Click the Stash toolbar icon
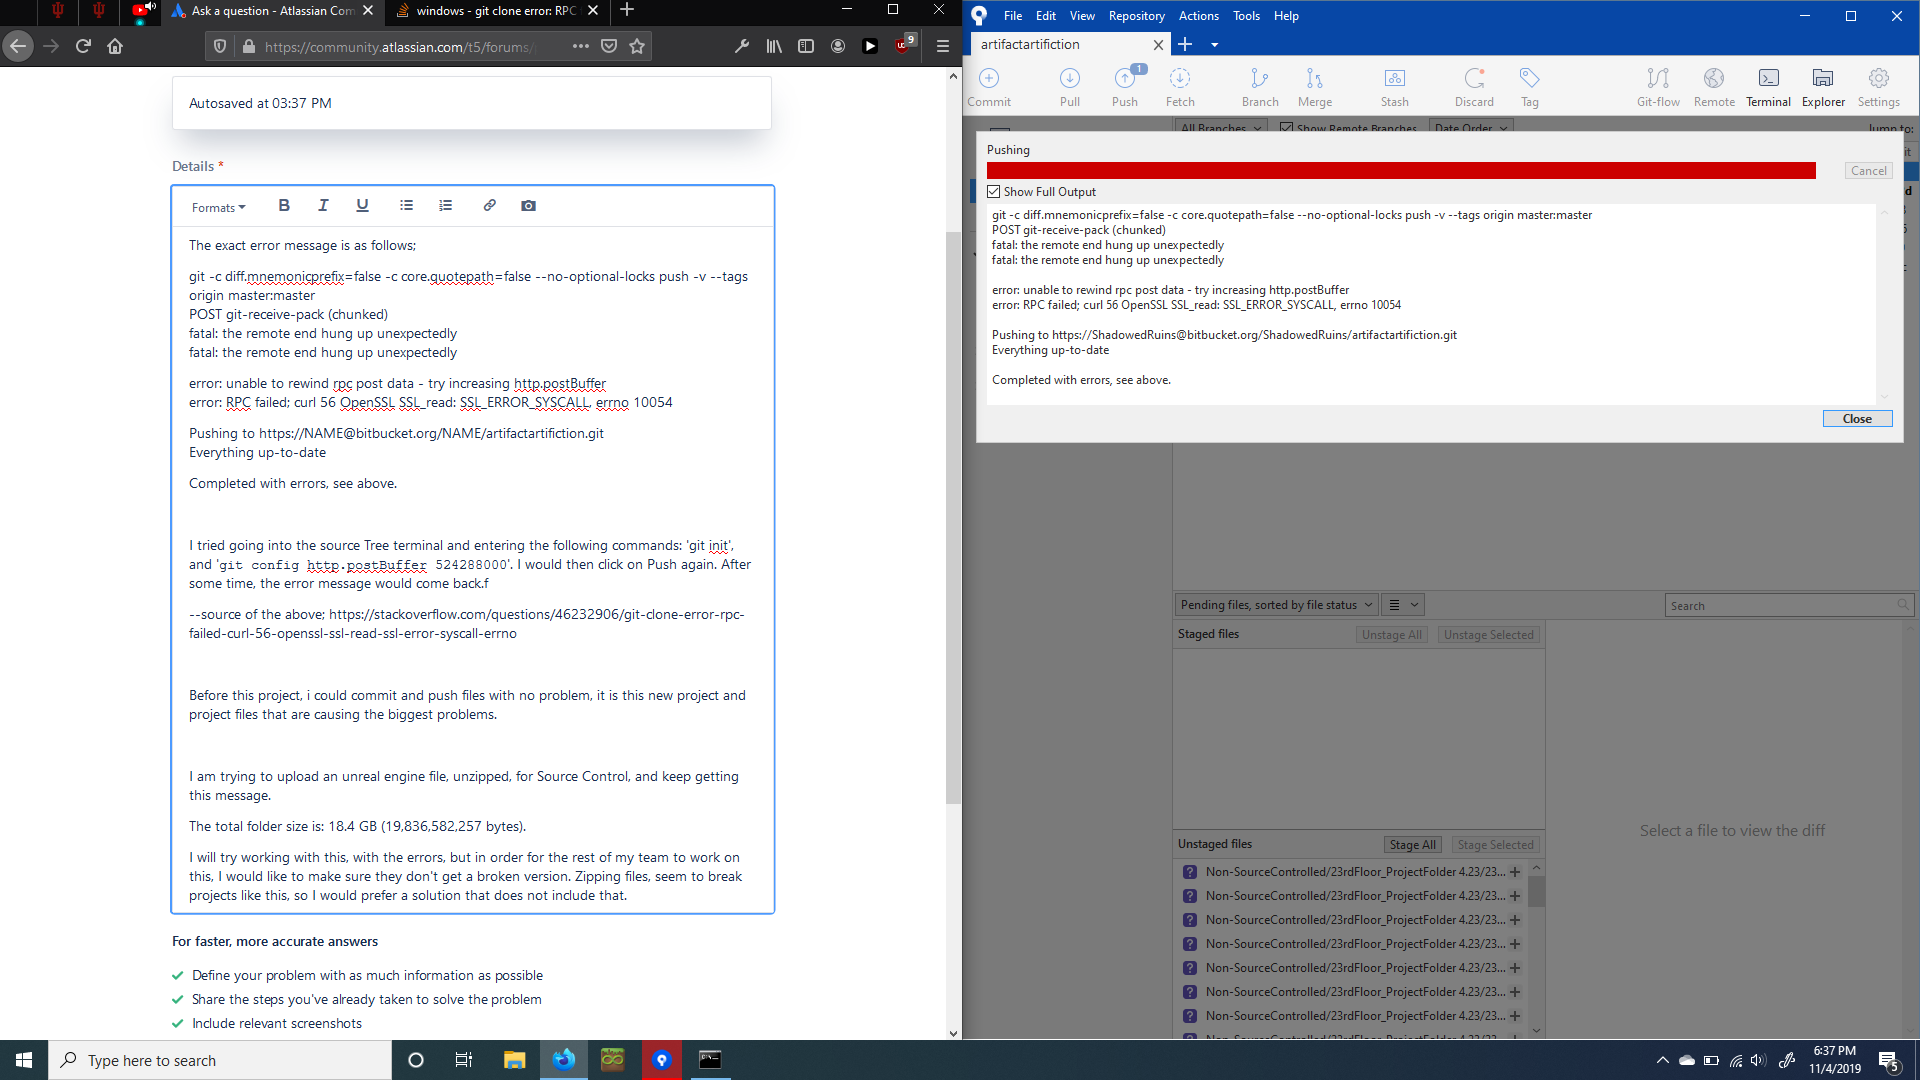The width and height of the screenshot is (1920, 1080). point(1394,86)
